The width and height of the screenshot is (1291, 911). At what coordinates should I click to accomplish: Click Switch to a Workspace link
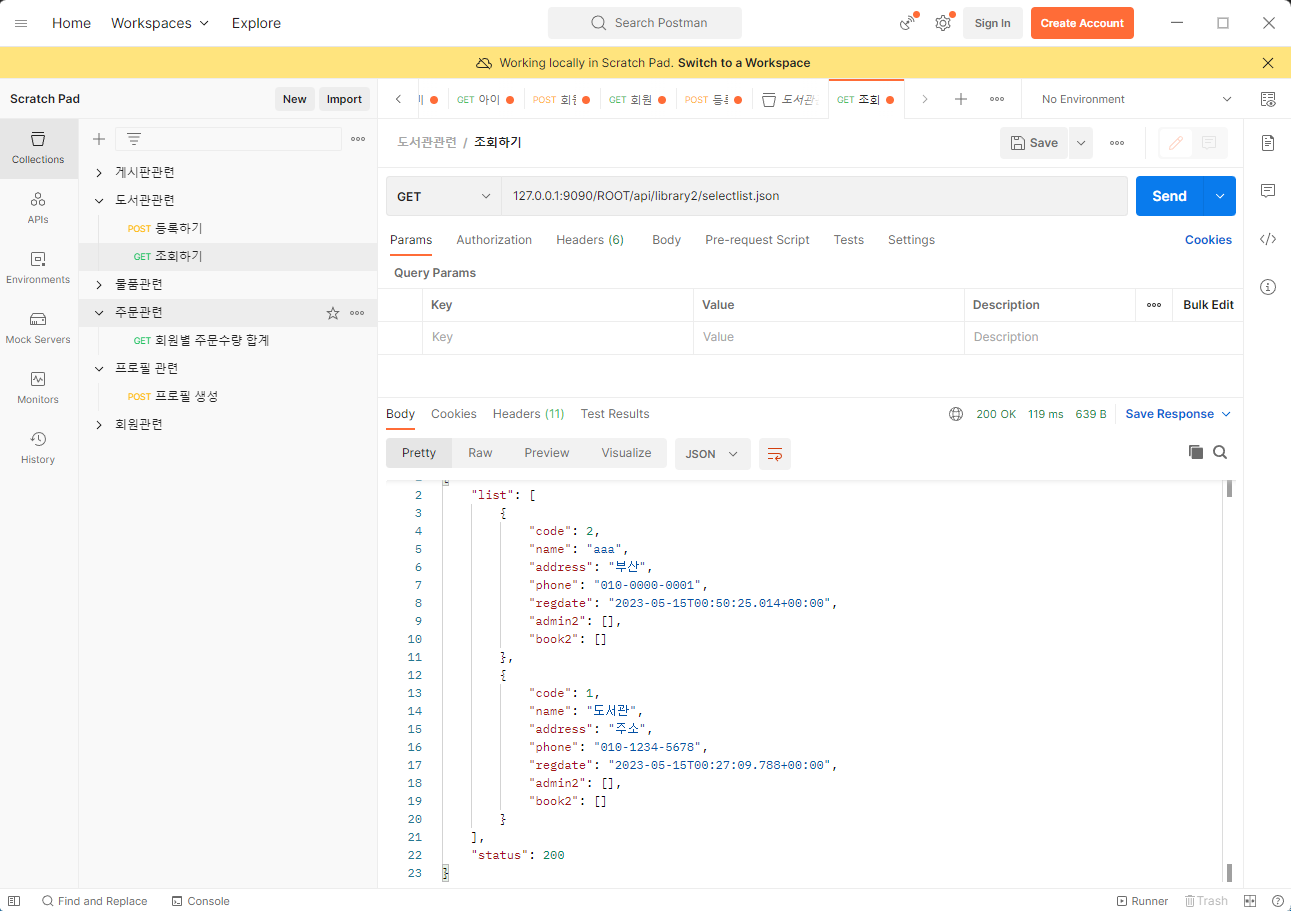click(x=744, y=63)
